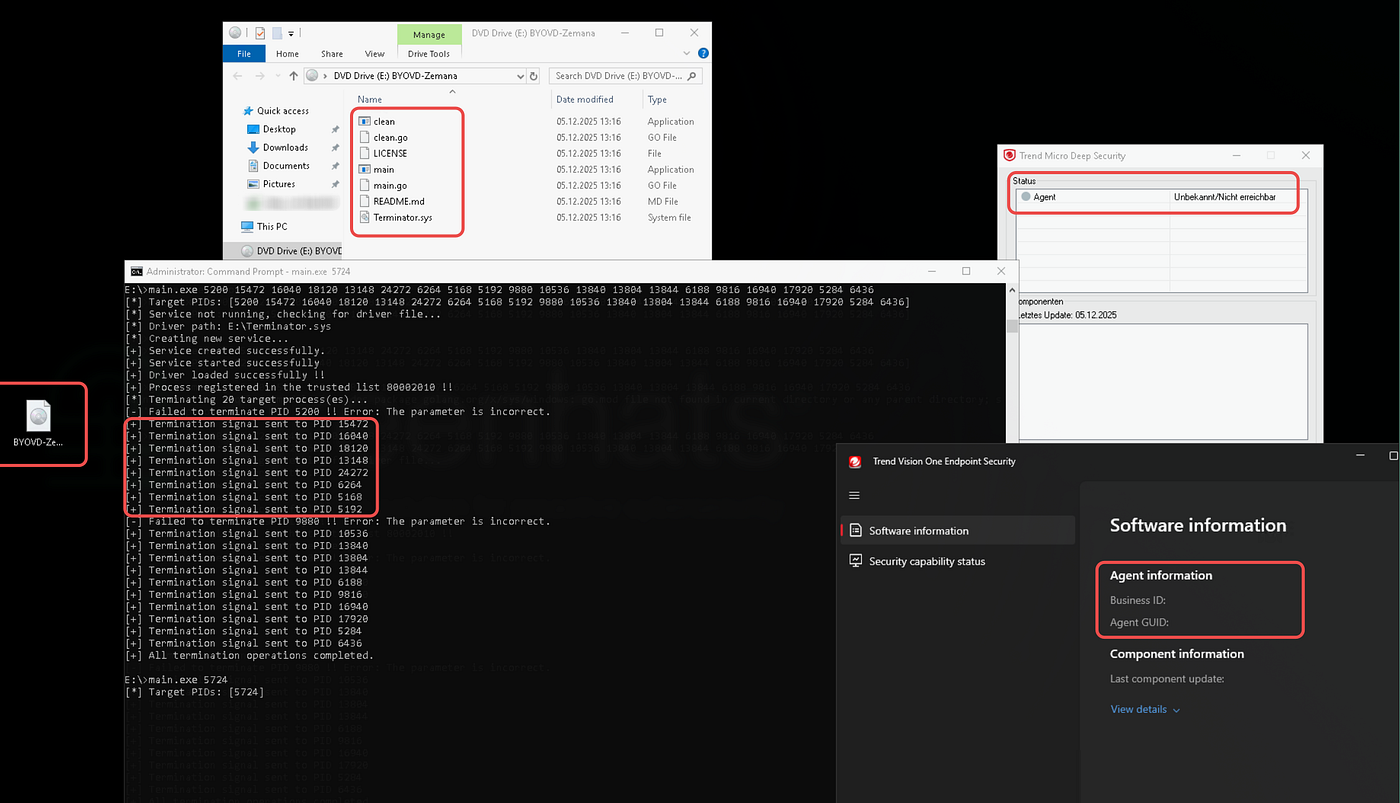Open Desktop in the navigation pane

coord(279,129)
